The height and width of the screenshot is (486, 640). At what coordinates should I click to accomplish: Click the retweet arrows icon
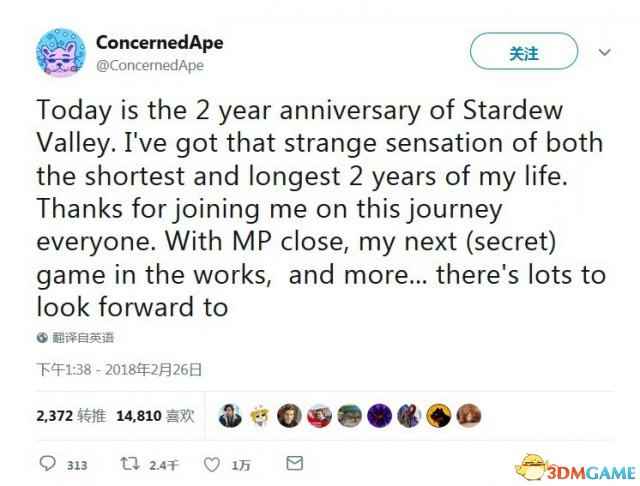pos(129,465)
